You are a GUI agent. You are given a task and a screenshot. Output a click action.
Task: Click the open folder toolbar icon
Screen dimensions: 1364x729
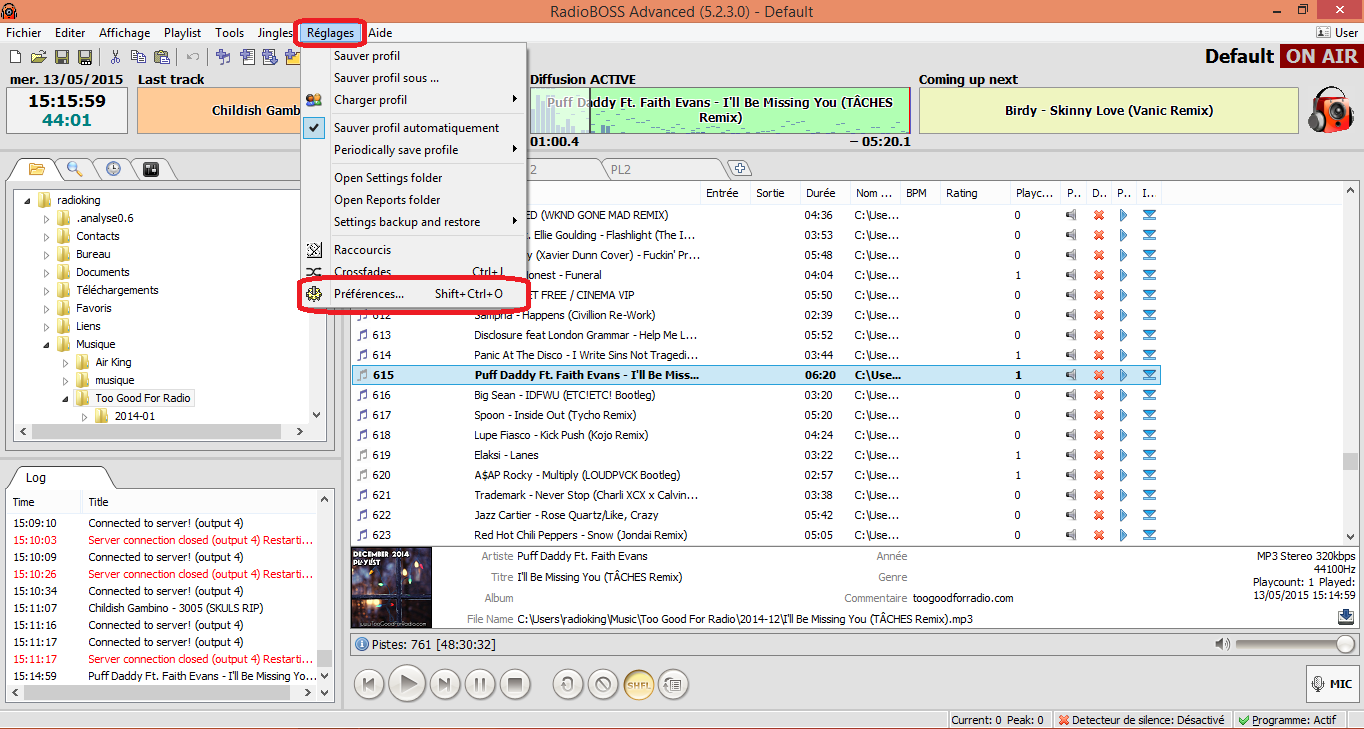(38, 57)
